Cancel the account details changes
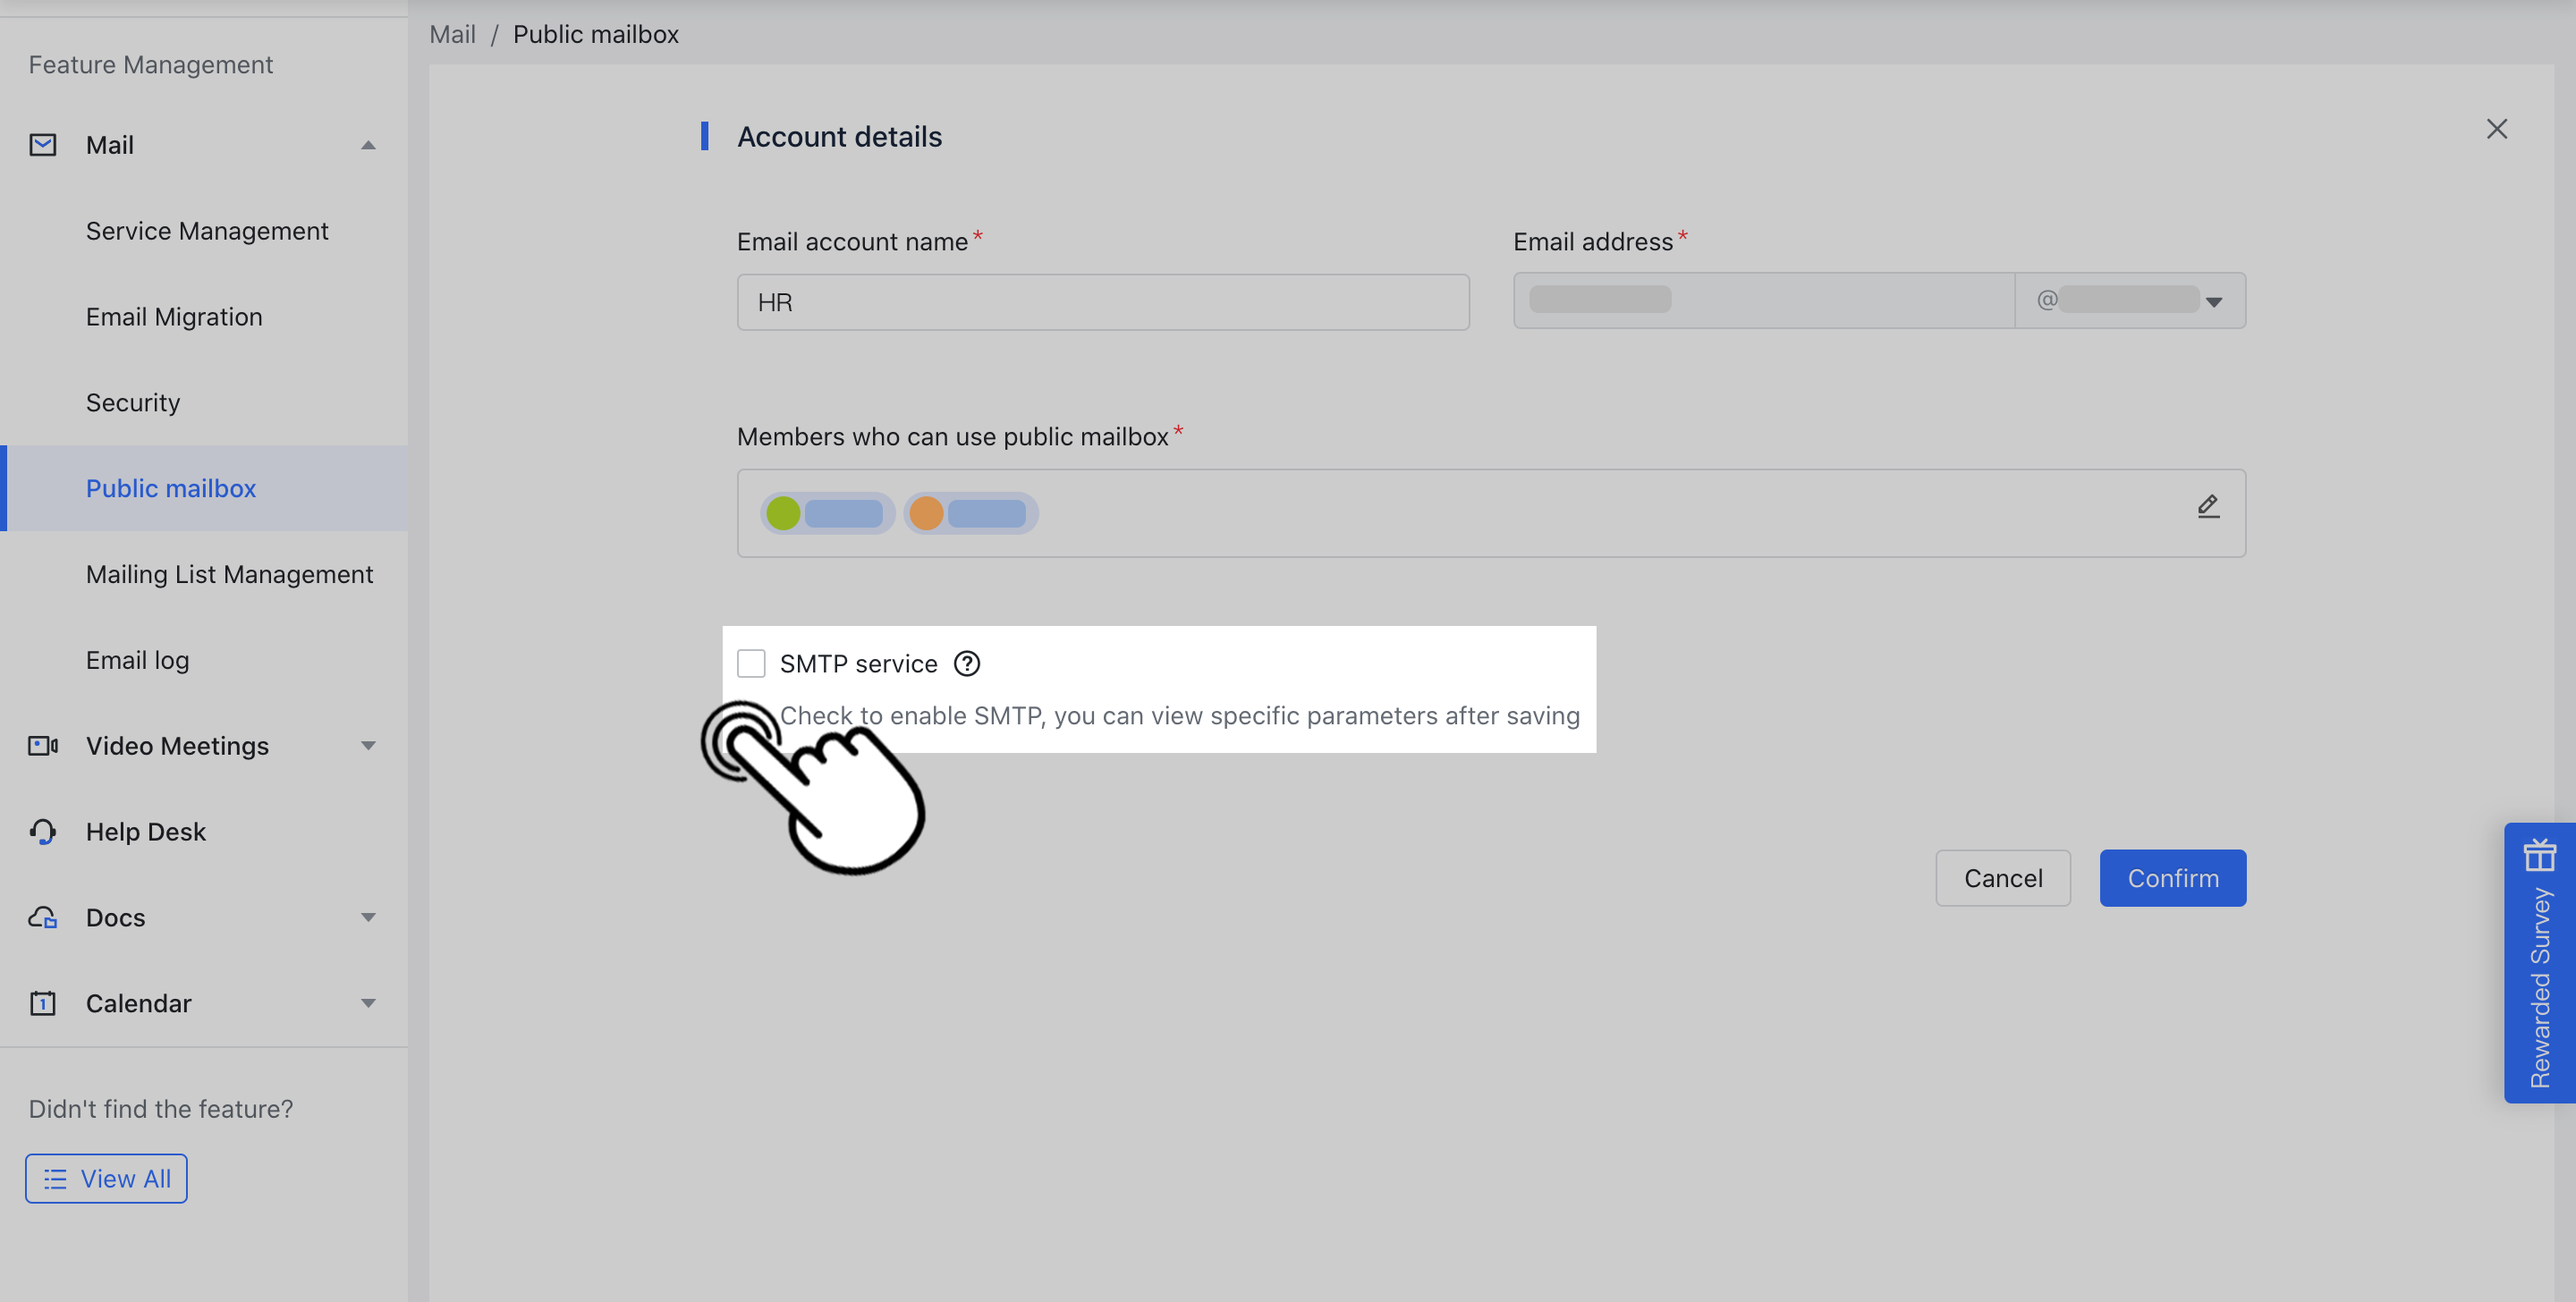Viewport: 2576px width, 1302px height. (2003, 877)
